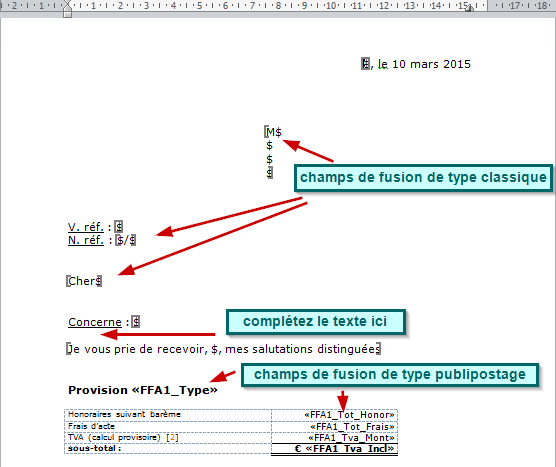Screen dimensions: 556x467
Task: Click the 'champs de fusion de type publipostage' callout
Action: click(390, 375)
